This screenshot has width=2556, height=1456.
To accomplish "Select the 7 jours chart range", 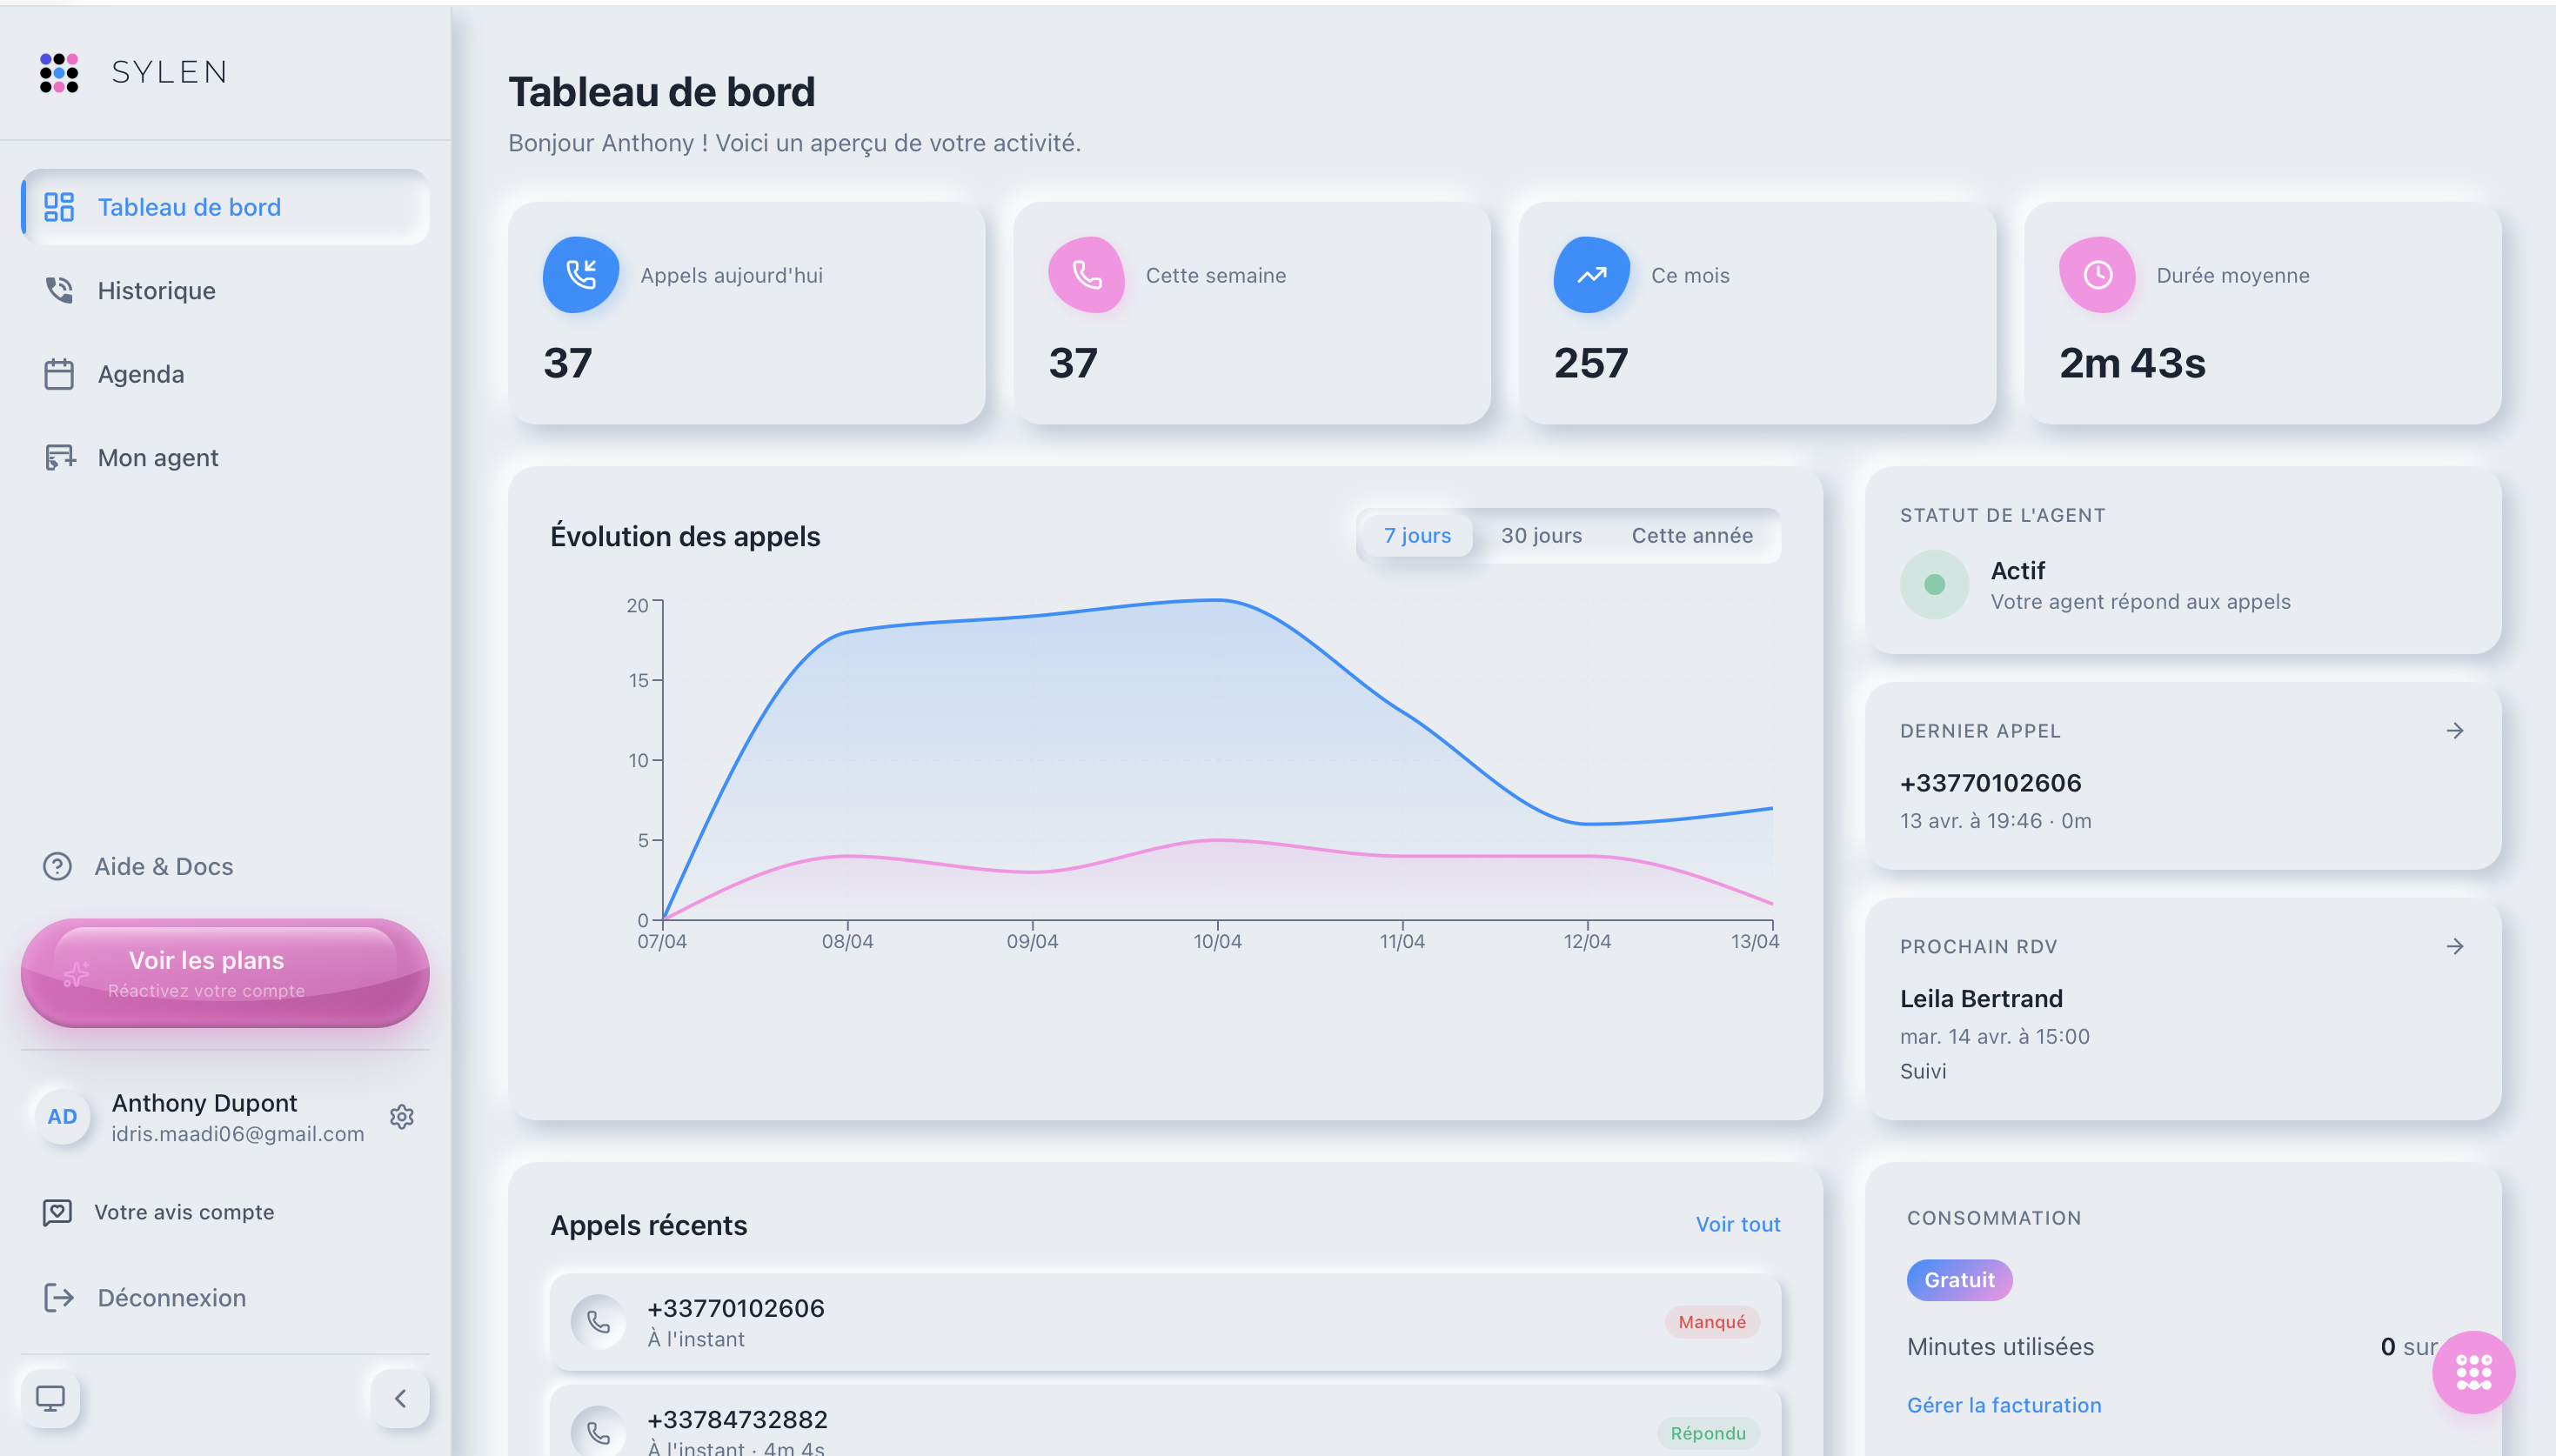I will (1417, 535).
